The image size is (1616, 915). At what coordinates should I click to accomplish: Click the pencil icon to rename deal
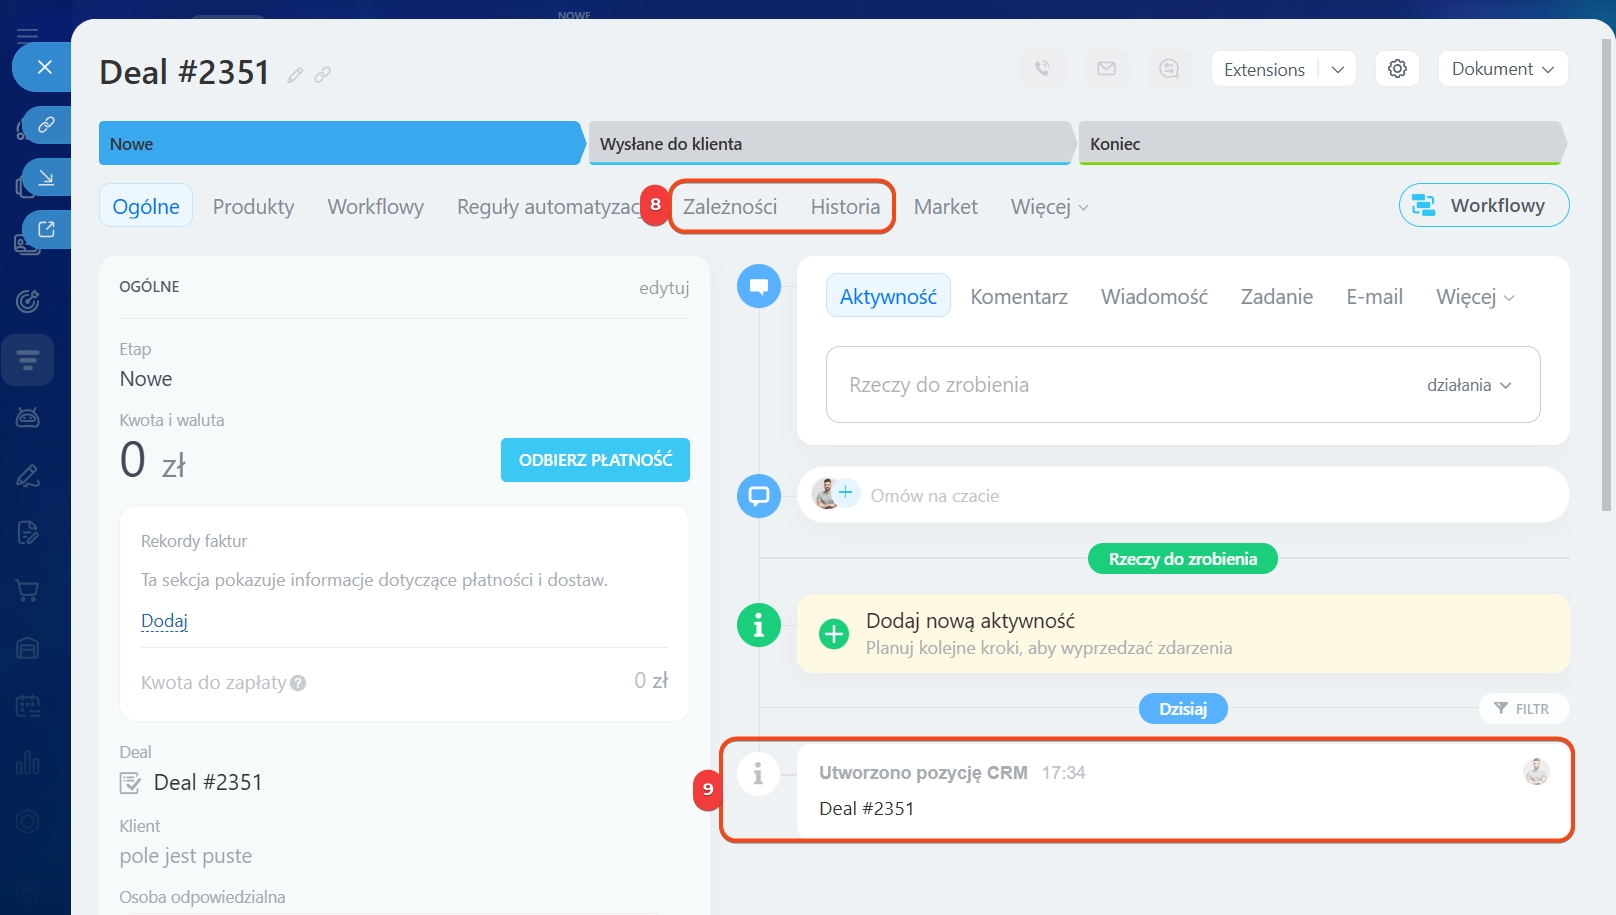295,75
